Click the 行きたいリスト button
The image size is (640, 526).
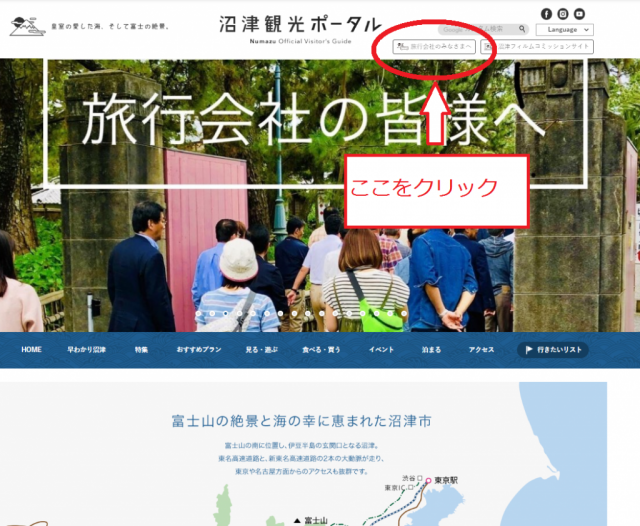click(553, 350)
